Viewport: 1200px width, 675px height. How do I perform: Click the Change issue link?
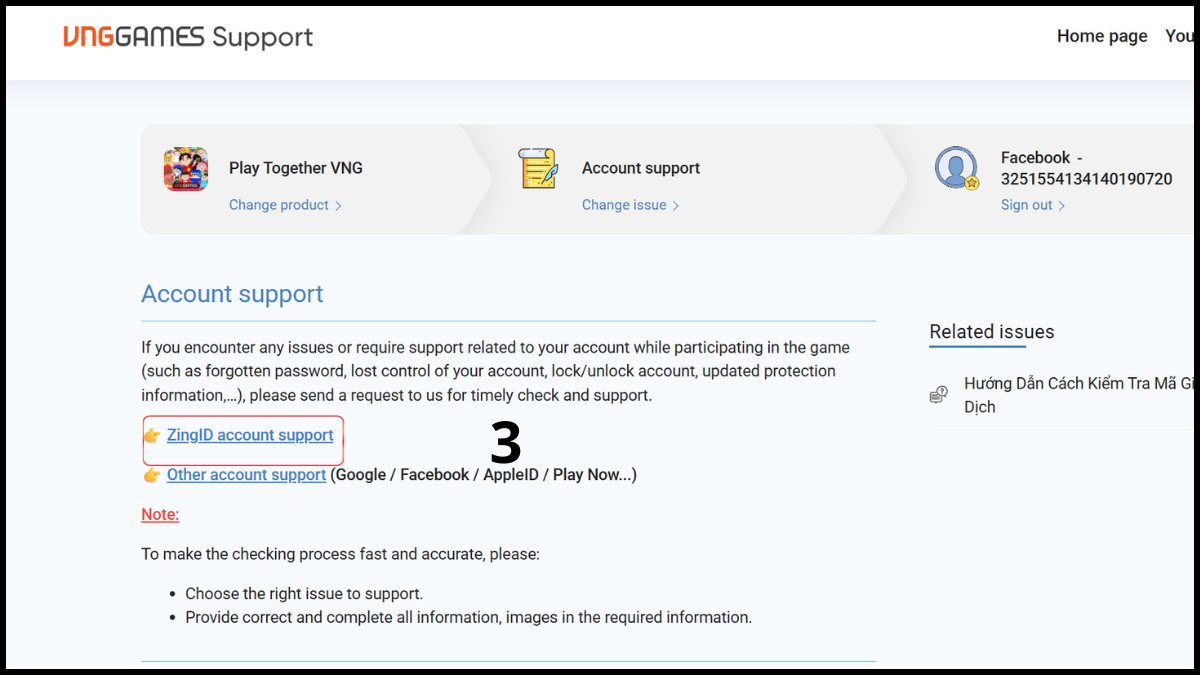[624, 205]
